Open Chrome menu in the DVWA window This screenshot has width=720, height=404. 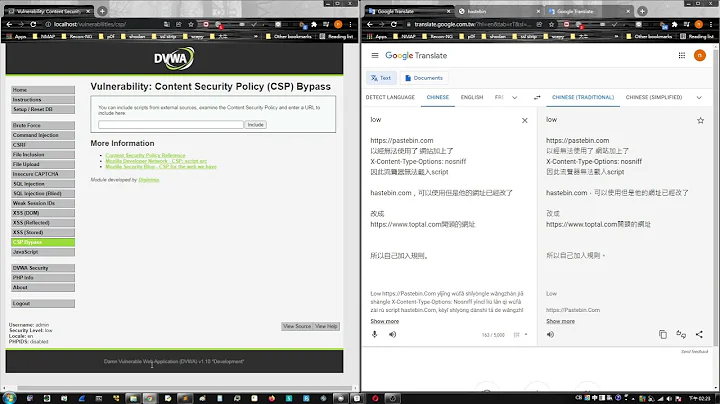350,24
